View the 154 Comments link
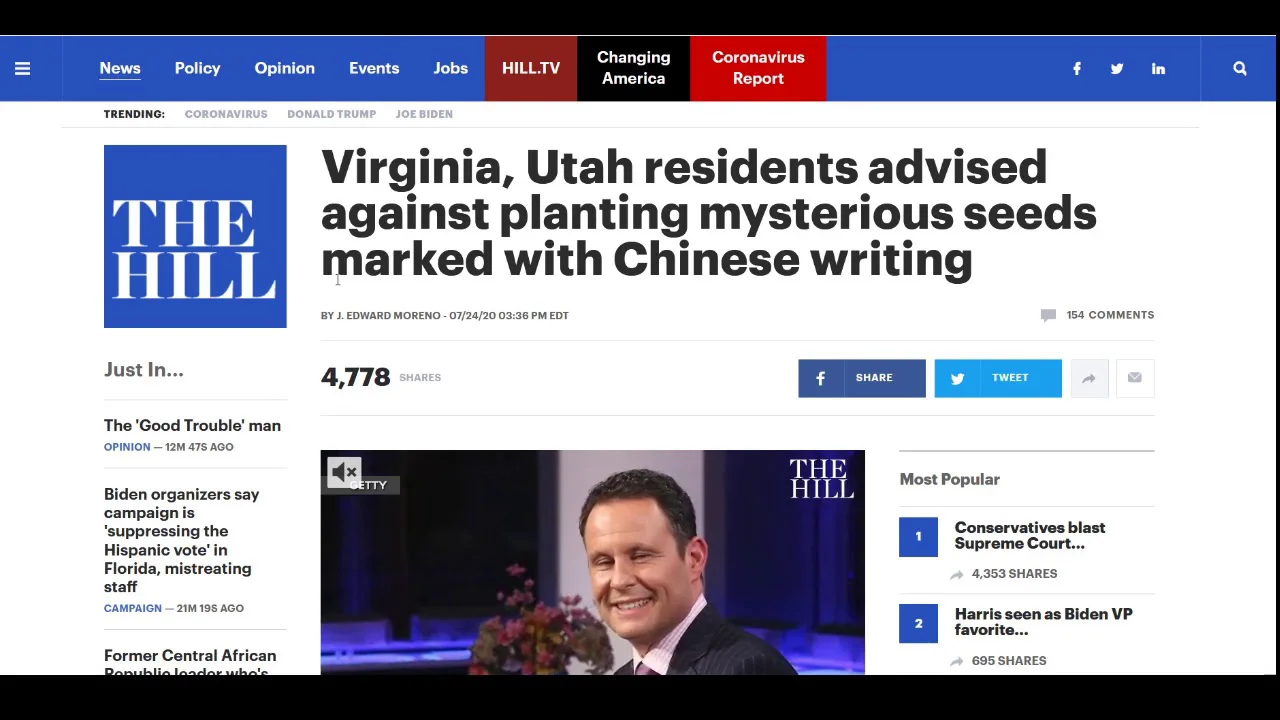This screenshot has width=1280, height=720. (1110, 315)
